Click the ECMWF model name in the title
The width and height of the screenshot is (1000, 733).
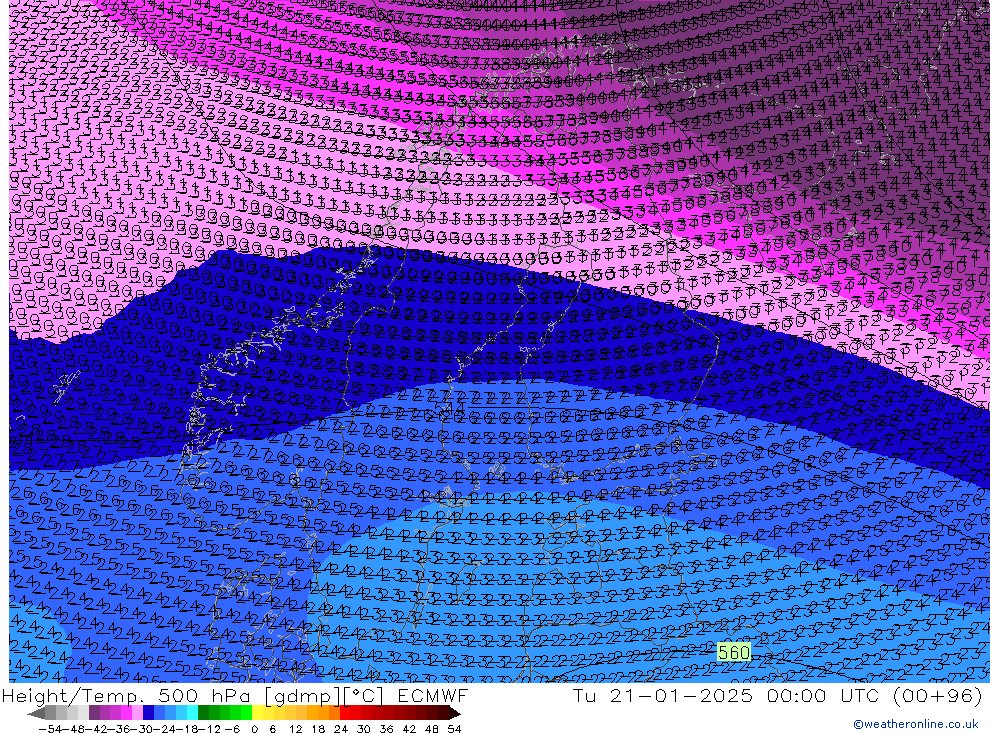tap(432, 695)
